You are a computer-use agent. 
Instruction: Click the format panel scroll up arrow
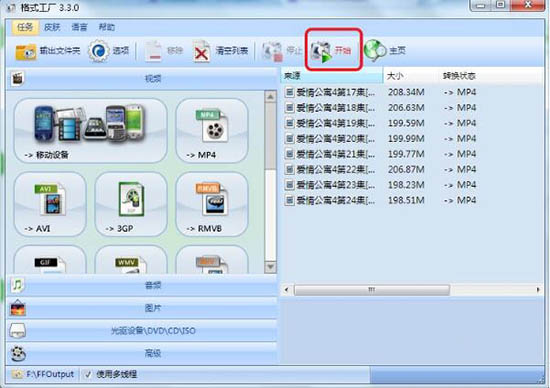(x=270, y=97)
